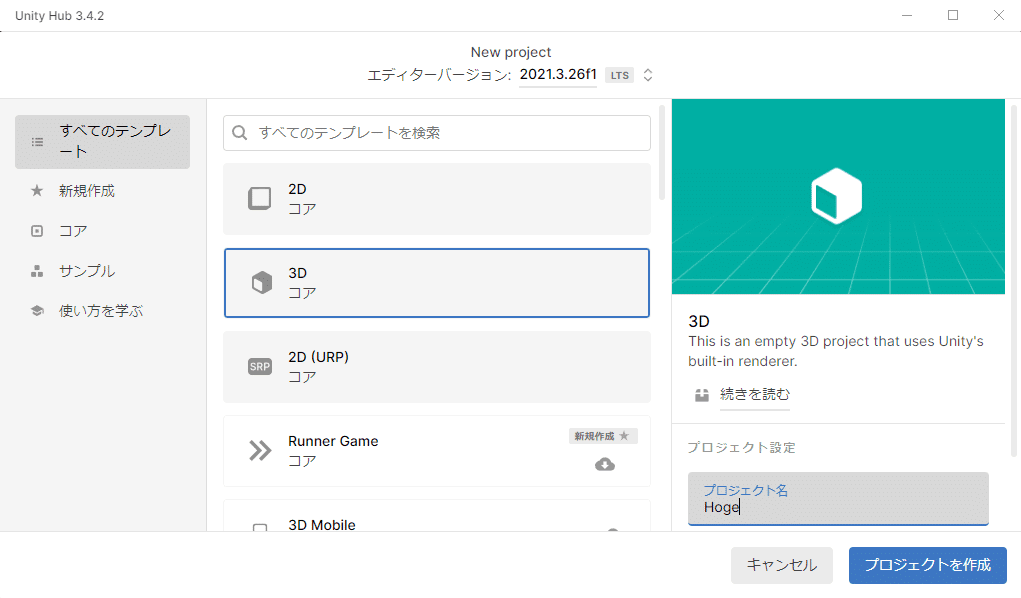Click the プロジェクト設定 heading

742,448
